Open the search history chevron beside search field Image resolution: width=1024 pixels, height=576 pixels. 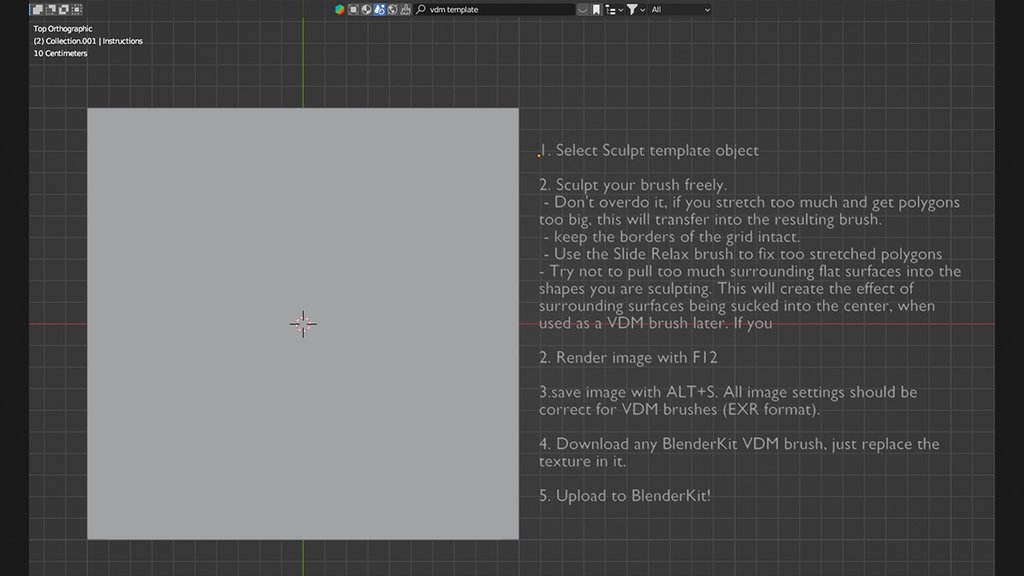tap(581, 9)
